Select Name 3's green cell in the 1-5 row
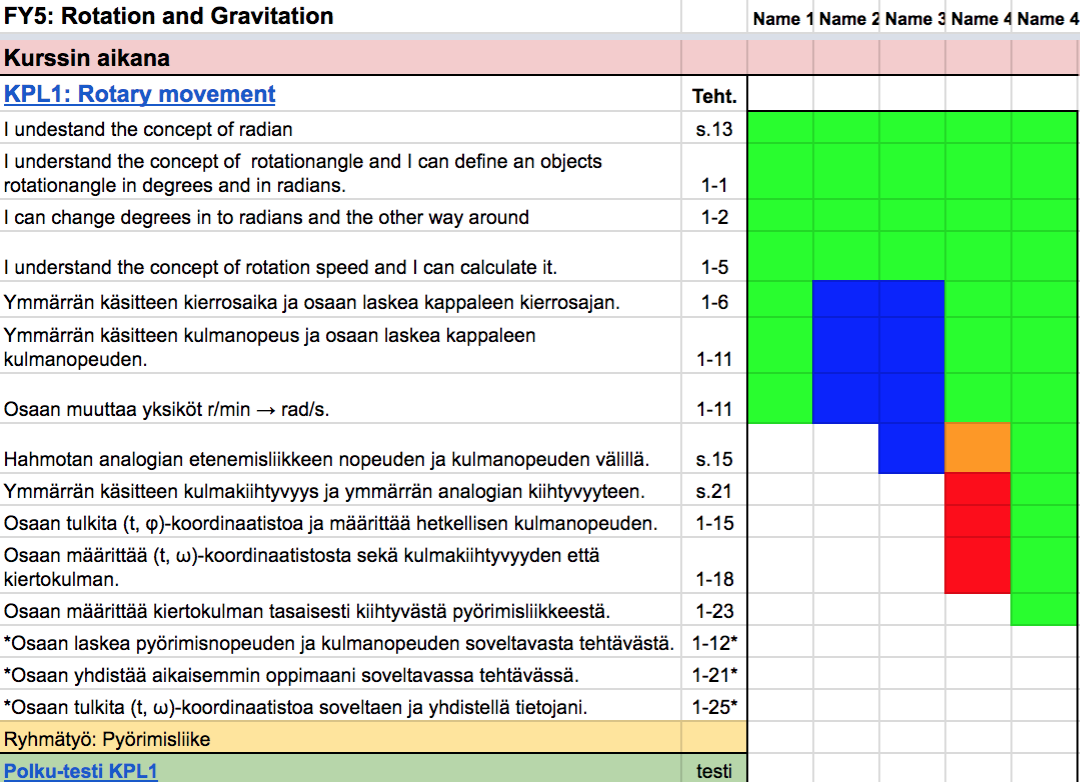 [912, 256]
